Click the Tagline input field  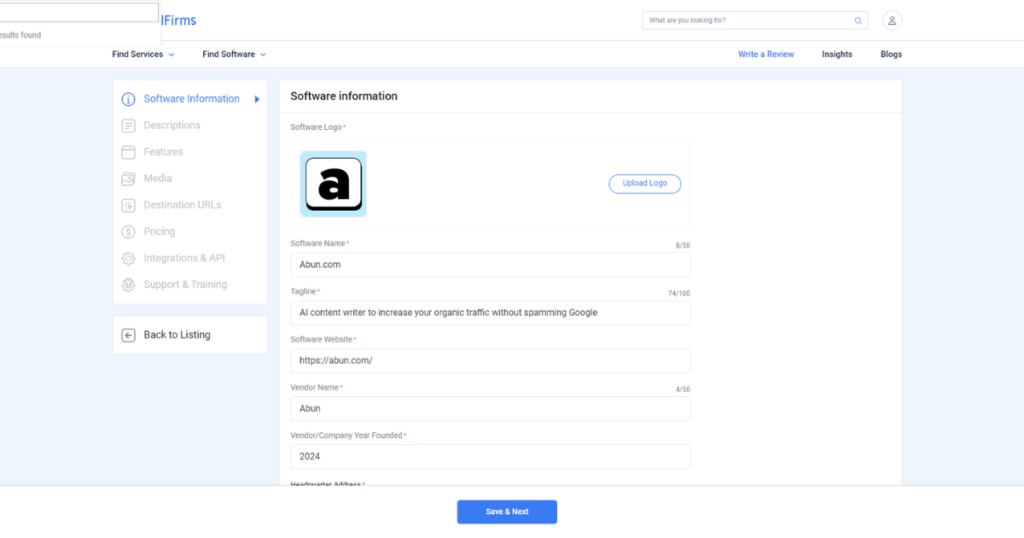point(490,313)
